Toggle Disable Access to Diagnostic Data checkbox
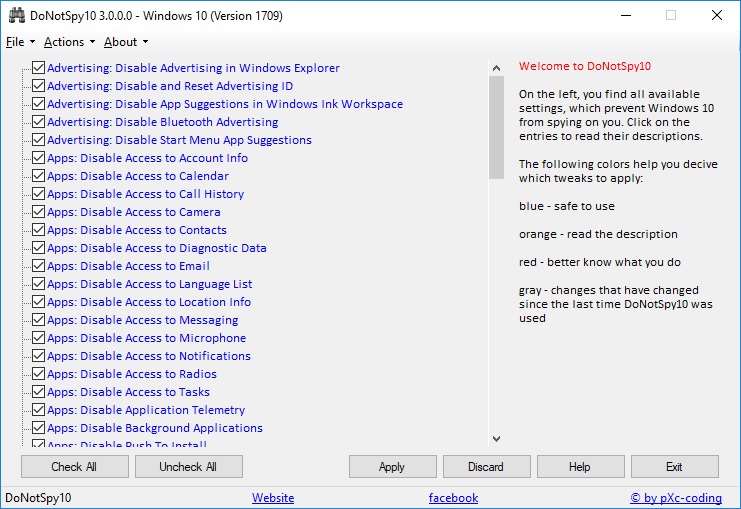The height and width of the screenshot is (509, 741). point(39,247)
